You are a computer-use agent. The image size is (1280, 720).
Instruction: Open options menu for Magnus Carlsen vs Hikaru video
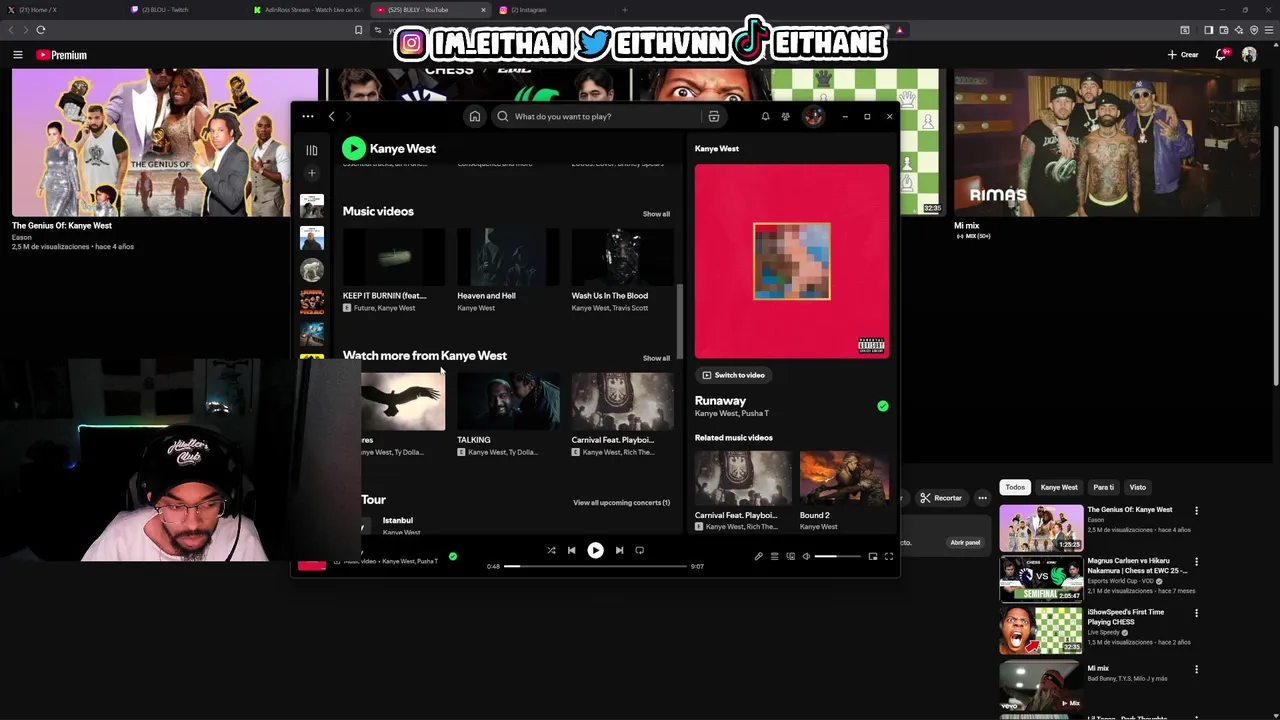point(1196,562)
